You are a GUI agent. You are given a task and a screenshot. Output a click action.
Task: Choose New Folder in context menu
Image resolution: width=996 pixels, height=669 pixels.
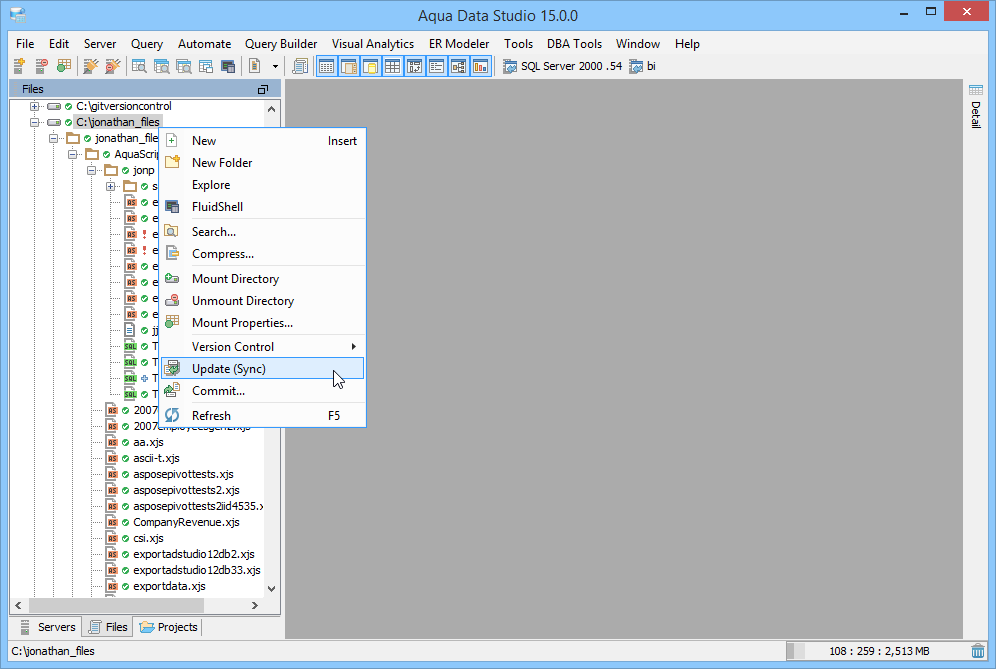(x=262, y=163)
